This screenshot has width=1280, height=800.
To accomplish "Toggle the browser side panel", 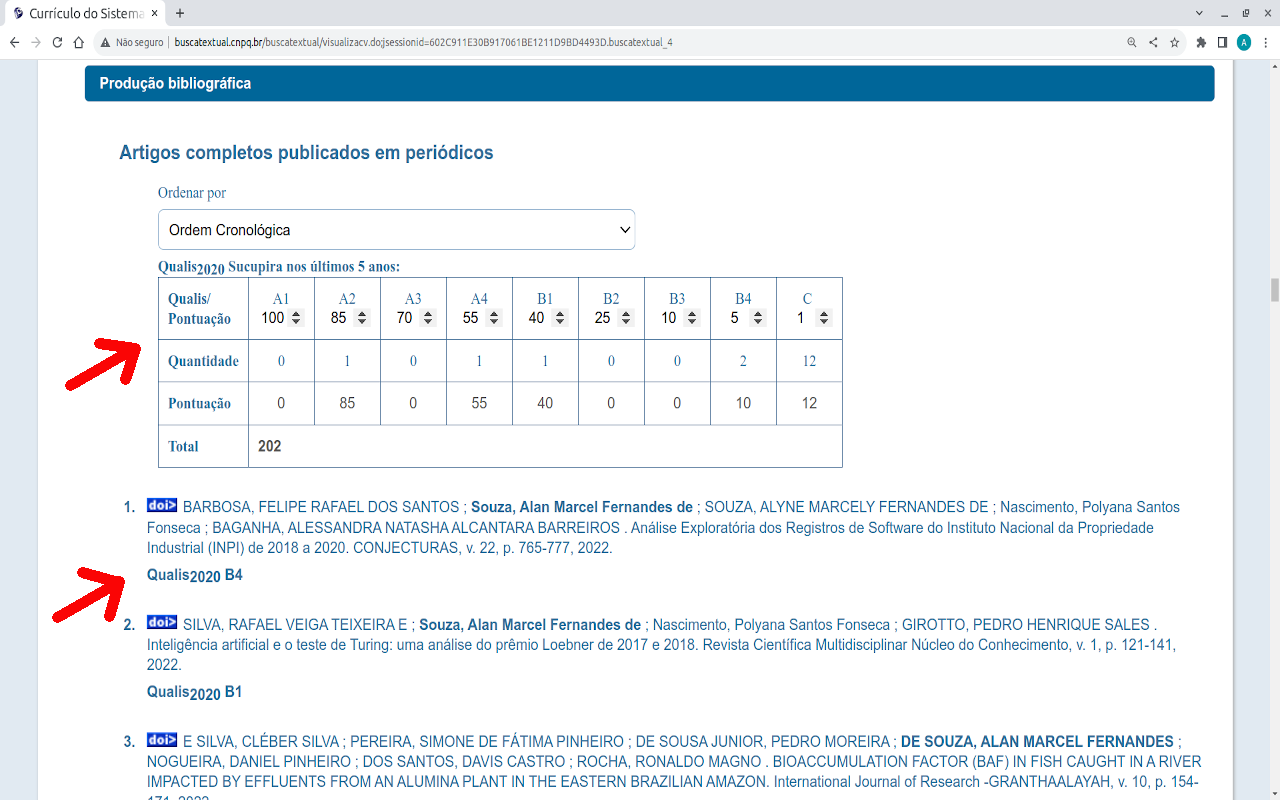I will 1222,42.
